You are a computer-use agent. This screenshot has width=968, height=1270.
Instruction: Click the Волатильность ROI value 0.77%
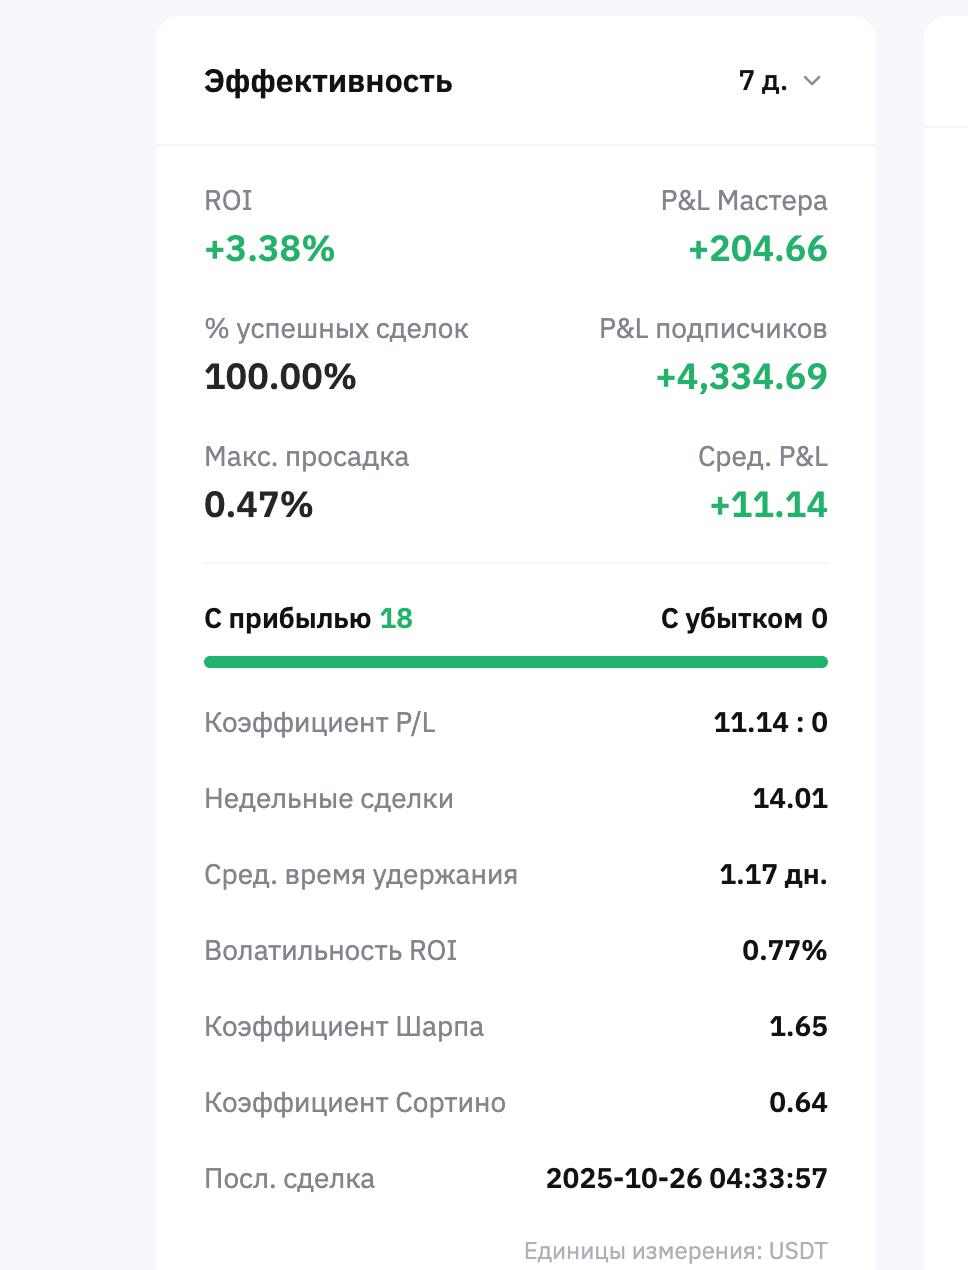point(785,950)
